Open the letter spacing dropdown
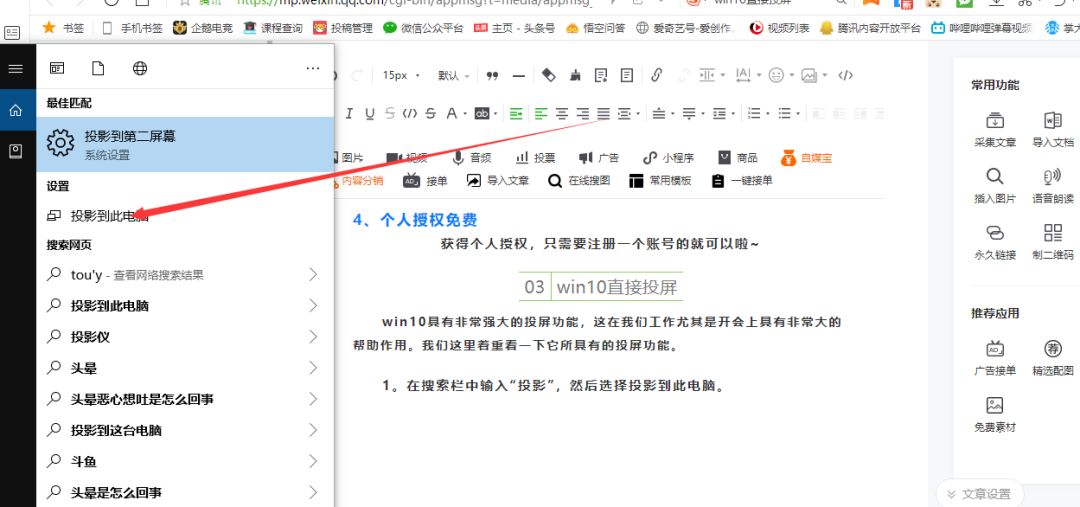This screenshot has height=507, width=1080. pos(747,75)
